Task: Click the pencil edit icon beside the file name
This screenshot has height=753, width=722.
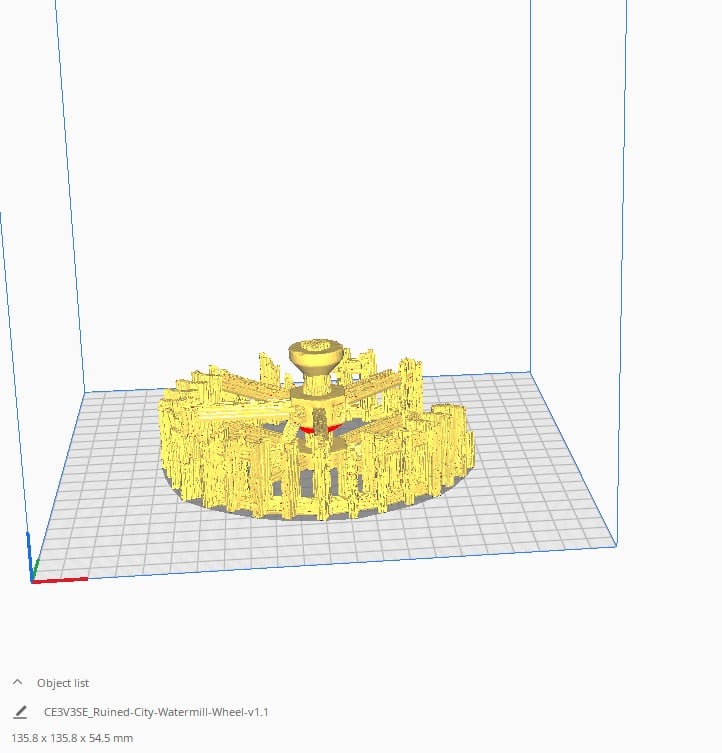Action: pos(20,712)
